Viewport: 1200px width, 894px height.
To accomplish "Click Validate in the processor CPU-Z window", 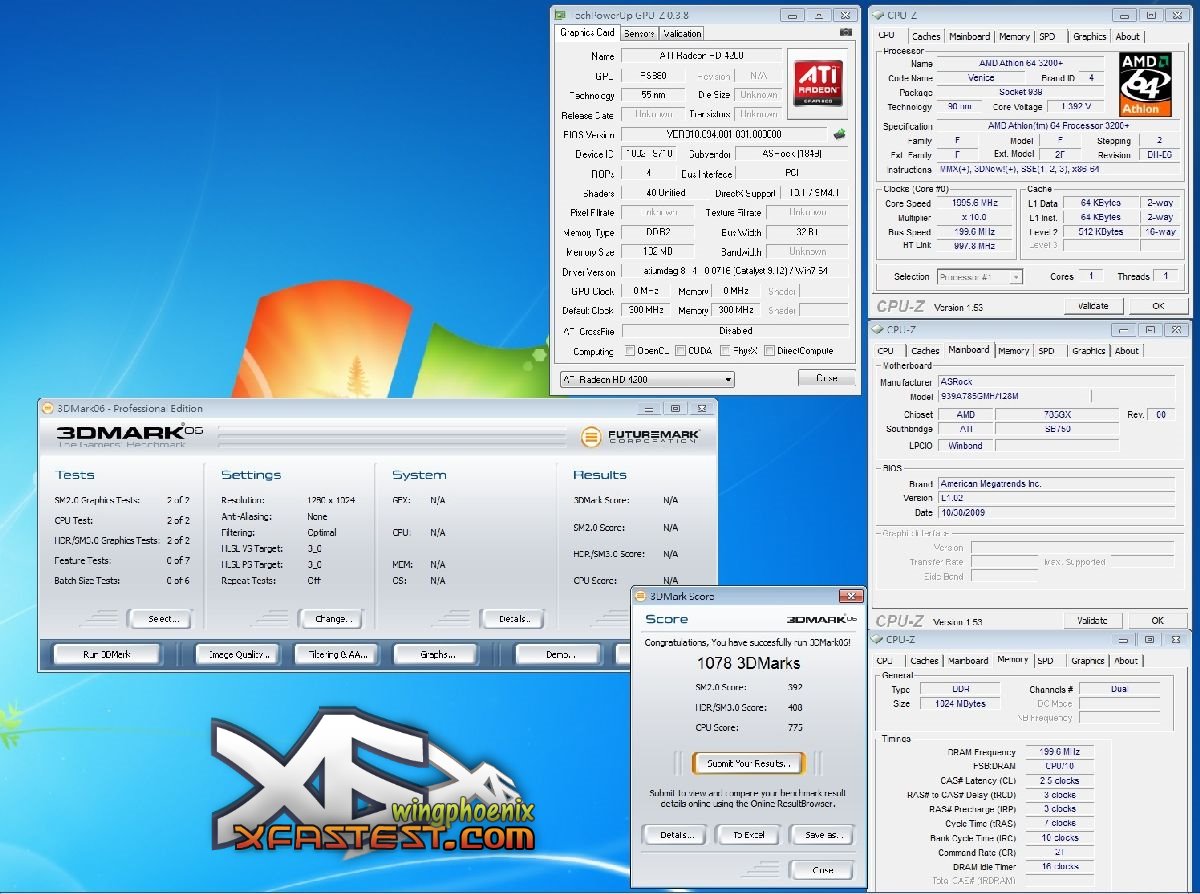I will pyautogui.click(x=1093, y=306).
